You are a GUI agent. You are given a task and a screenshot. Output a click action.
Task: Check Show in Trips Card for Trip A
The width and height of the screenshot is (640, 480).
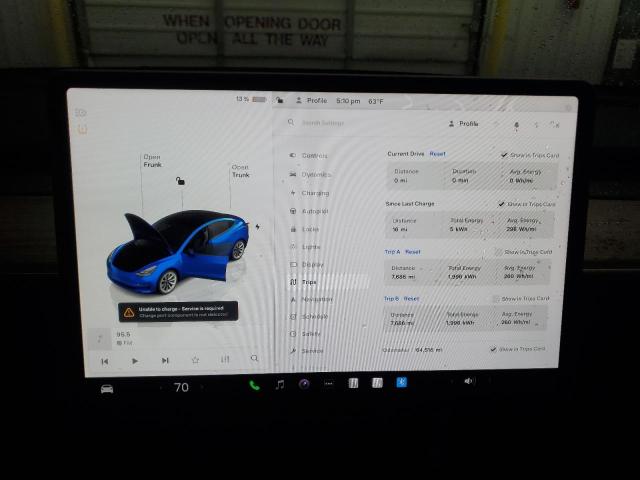[498, 252]
